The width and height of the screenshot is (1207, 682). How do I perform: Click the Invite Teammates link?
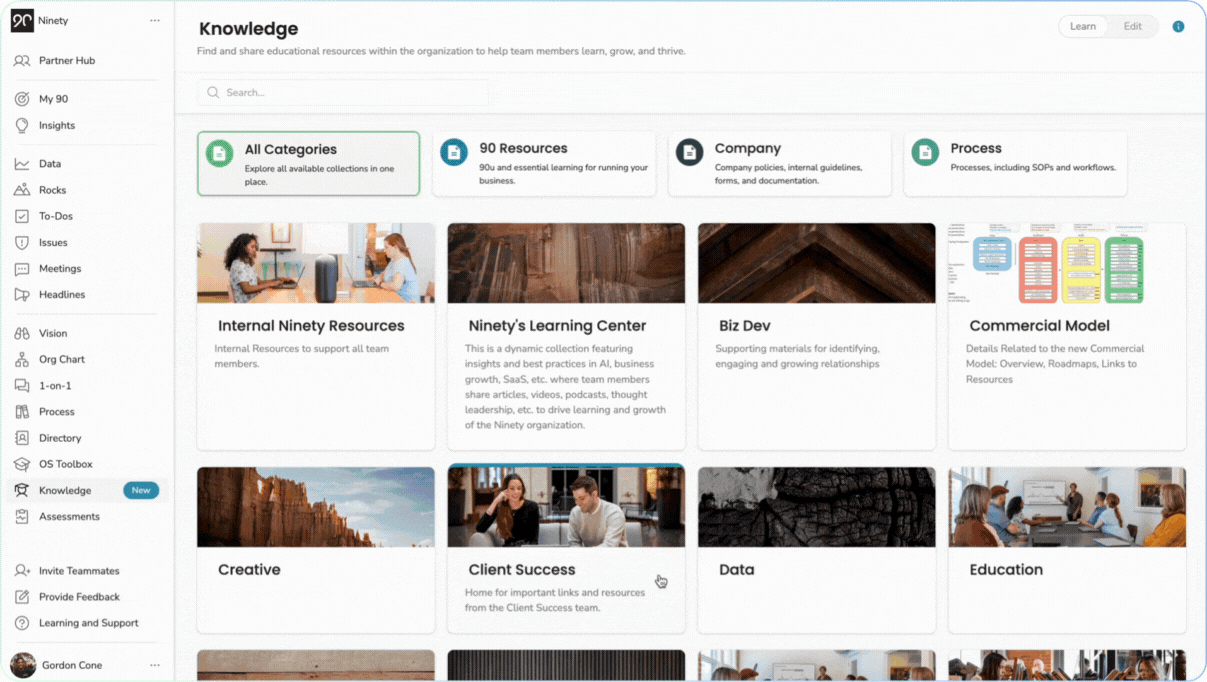[x=79, y=571]
